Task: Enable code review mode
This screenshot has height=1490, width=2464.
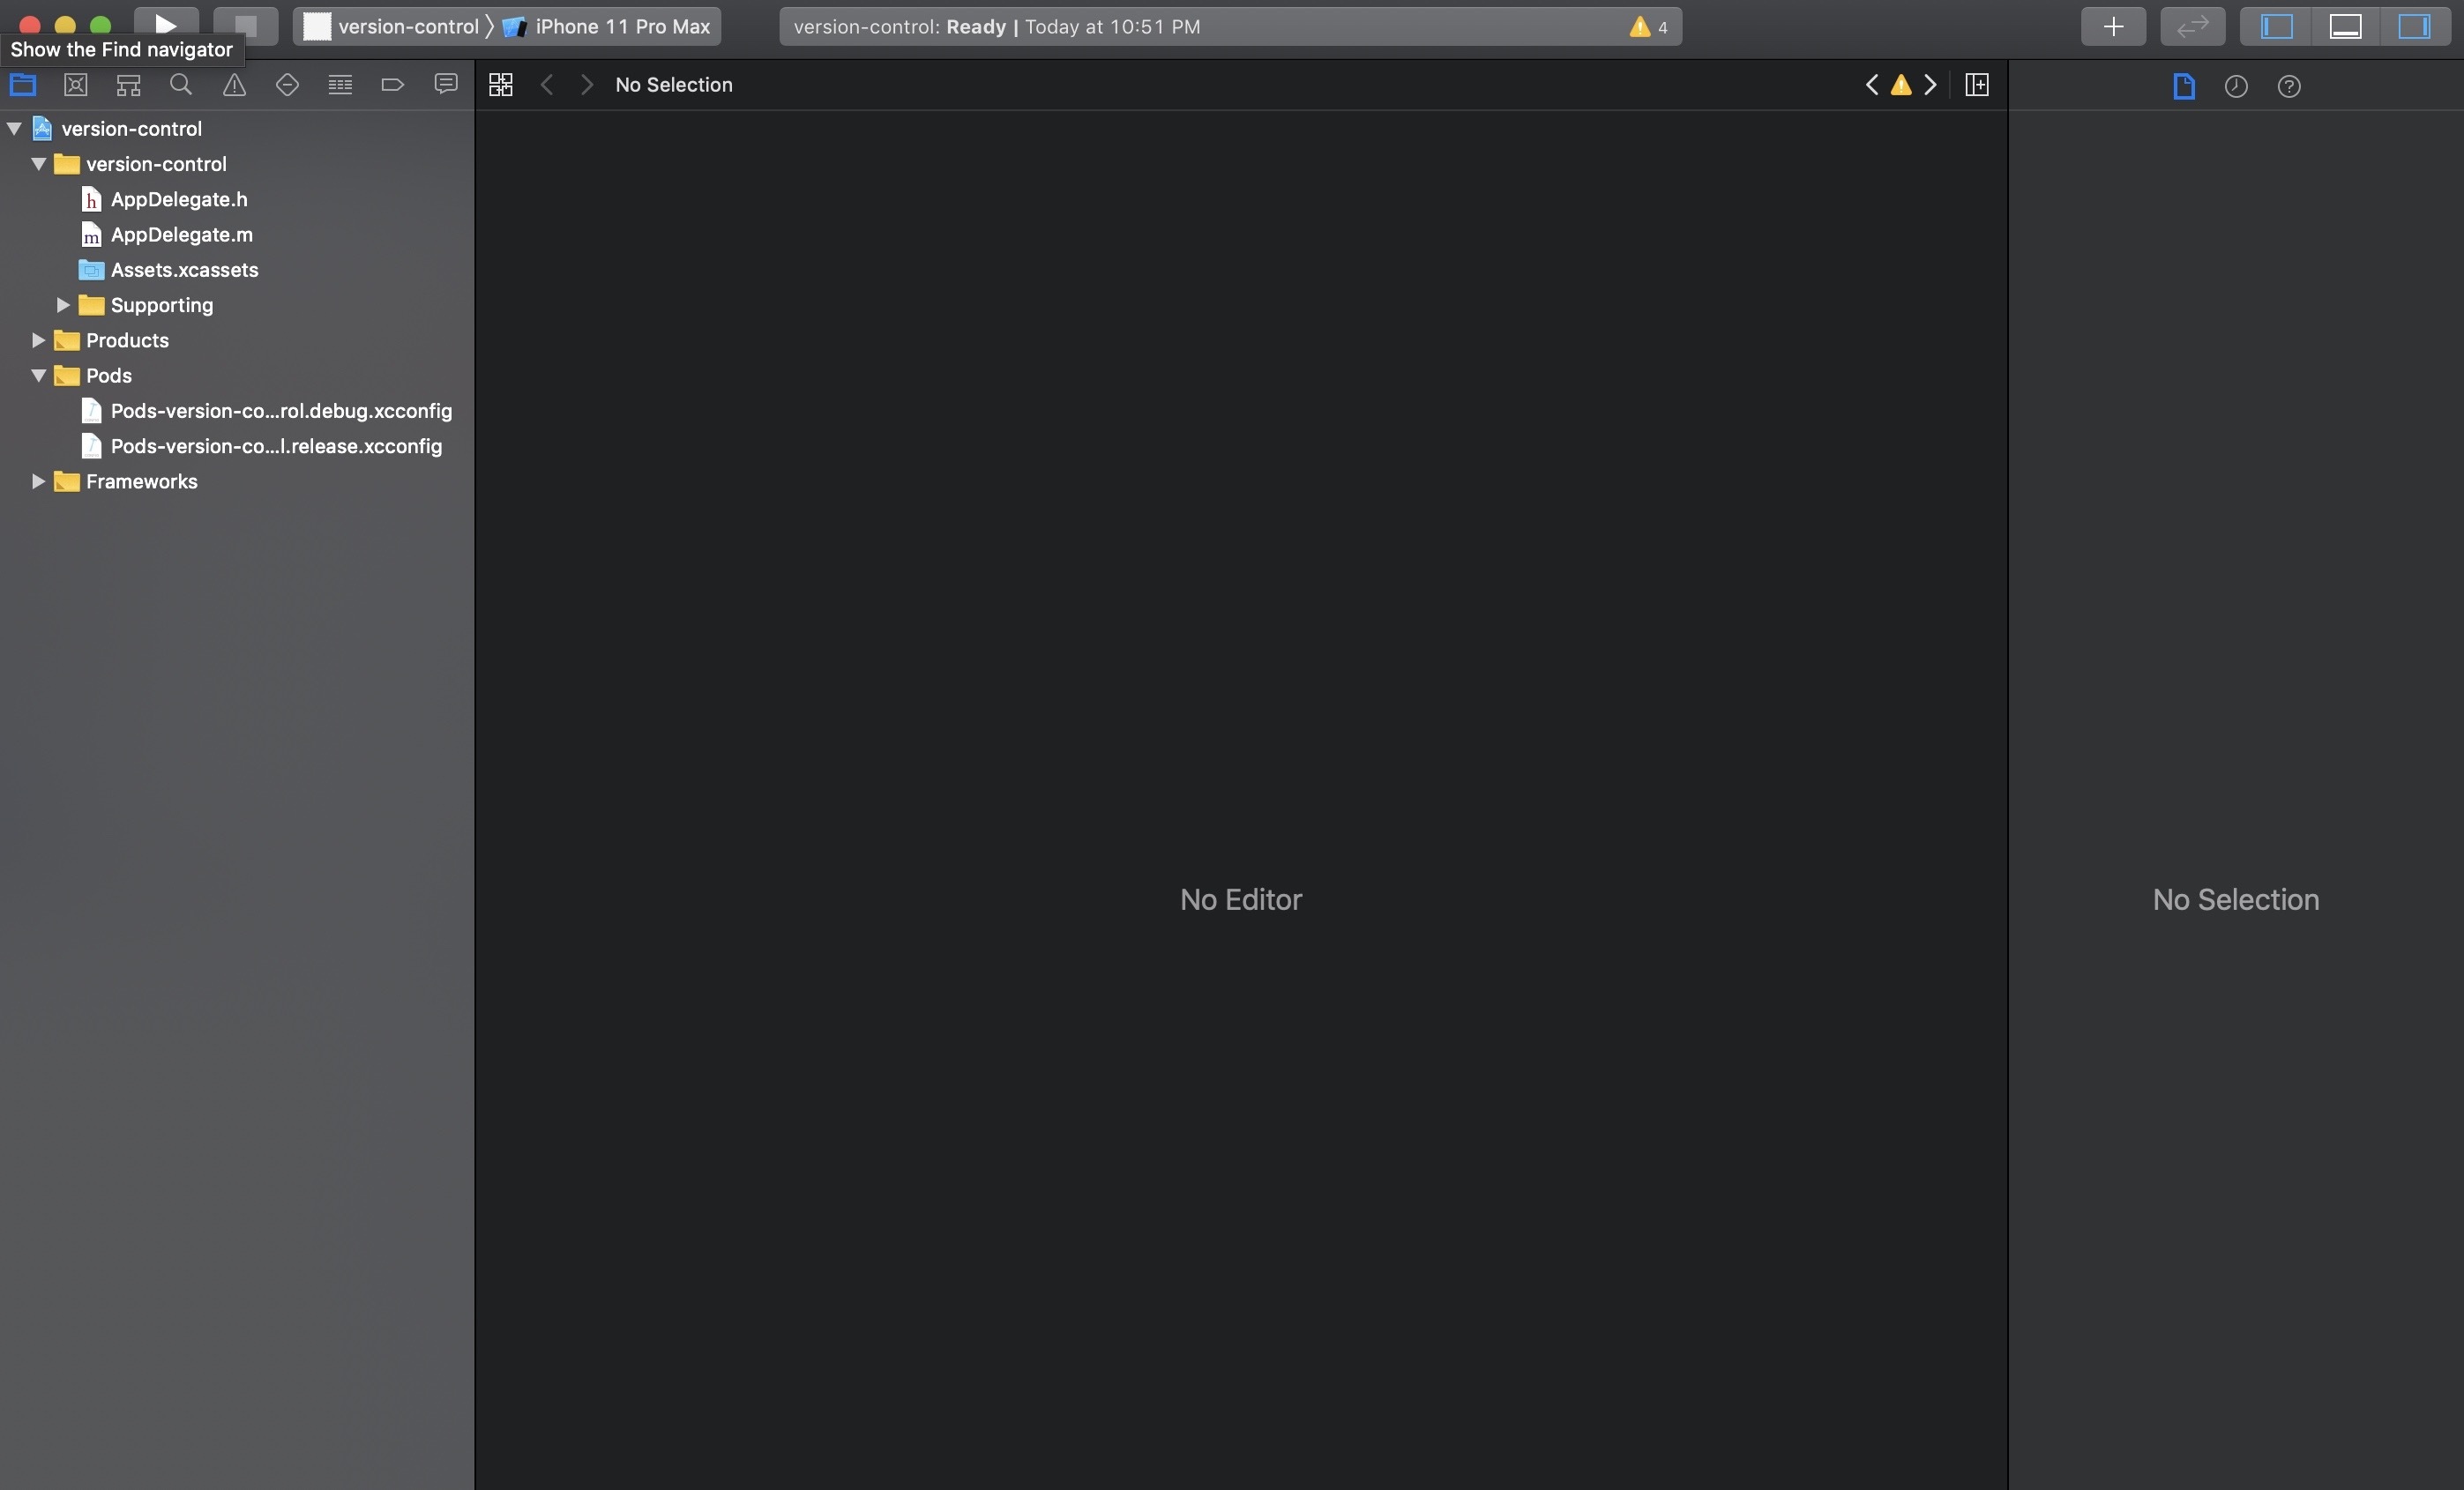Action: coord(2192,26)
